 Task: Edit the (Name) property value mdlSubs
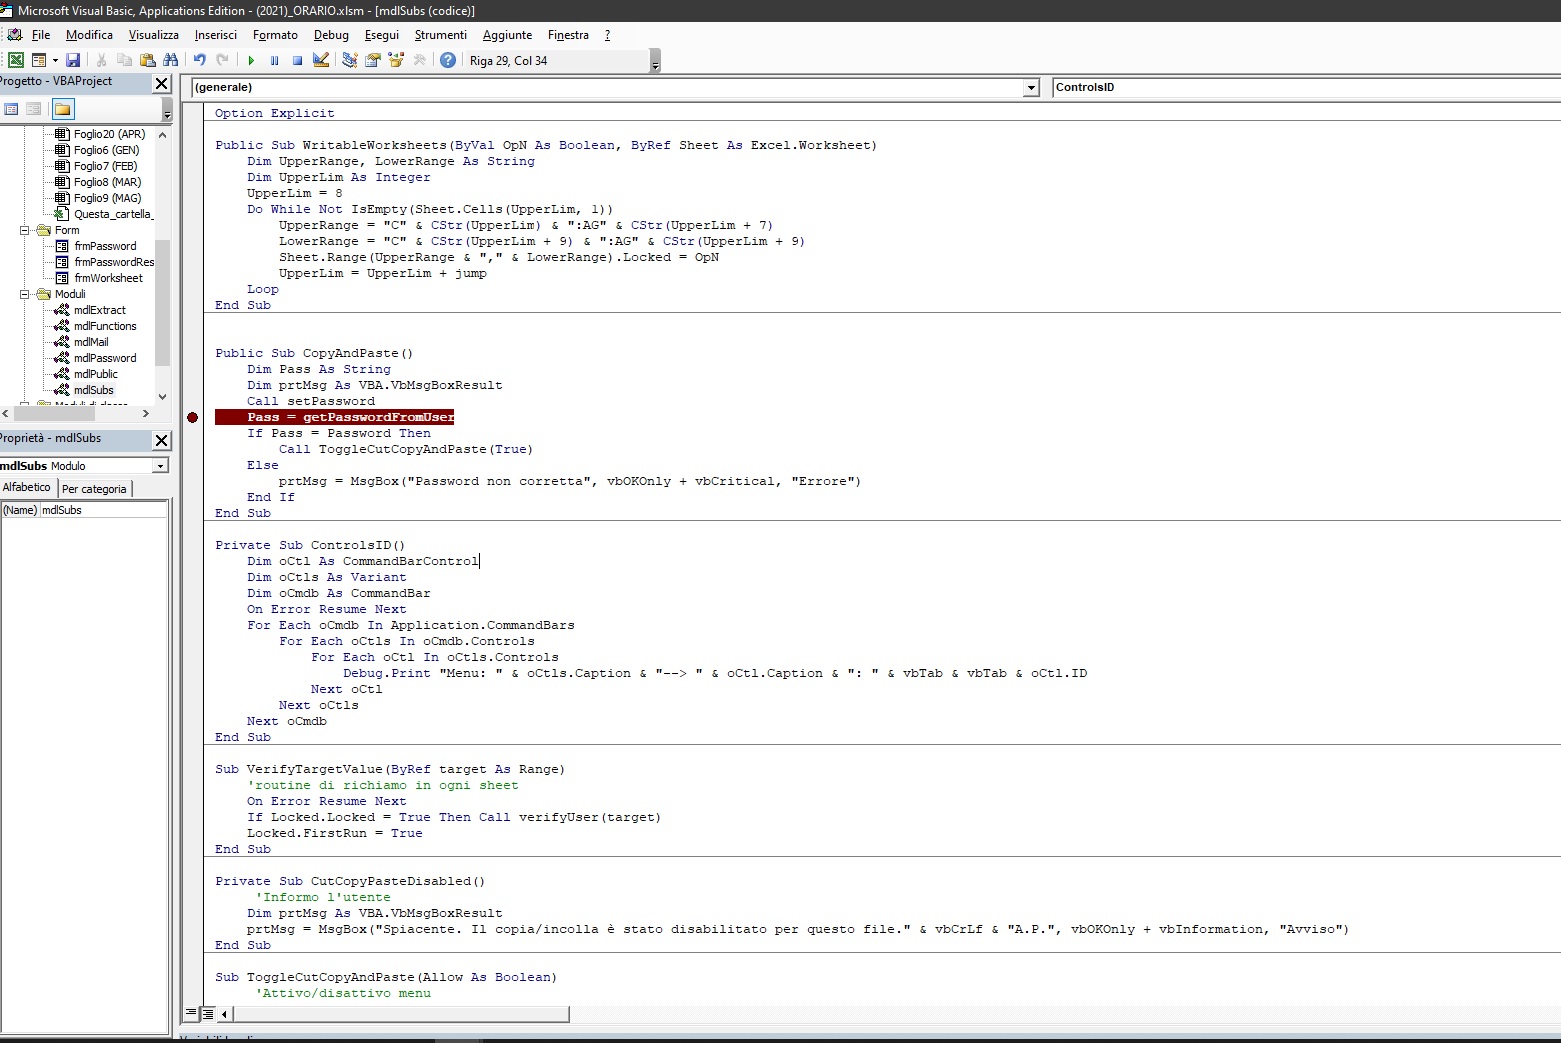(103, 510)
